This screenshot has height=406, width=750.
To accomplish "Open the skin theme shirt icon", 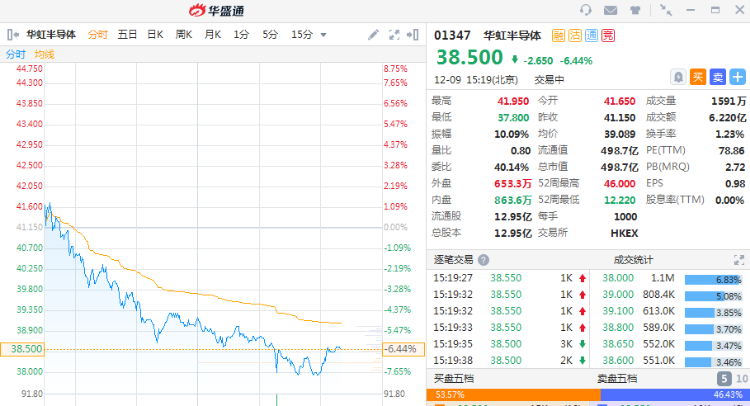I will (635, 10).
